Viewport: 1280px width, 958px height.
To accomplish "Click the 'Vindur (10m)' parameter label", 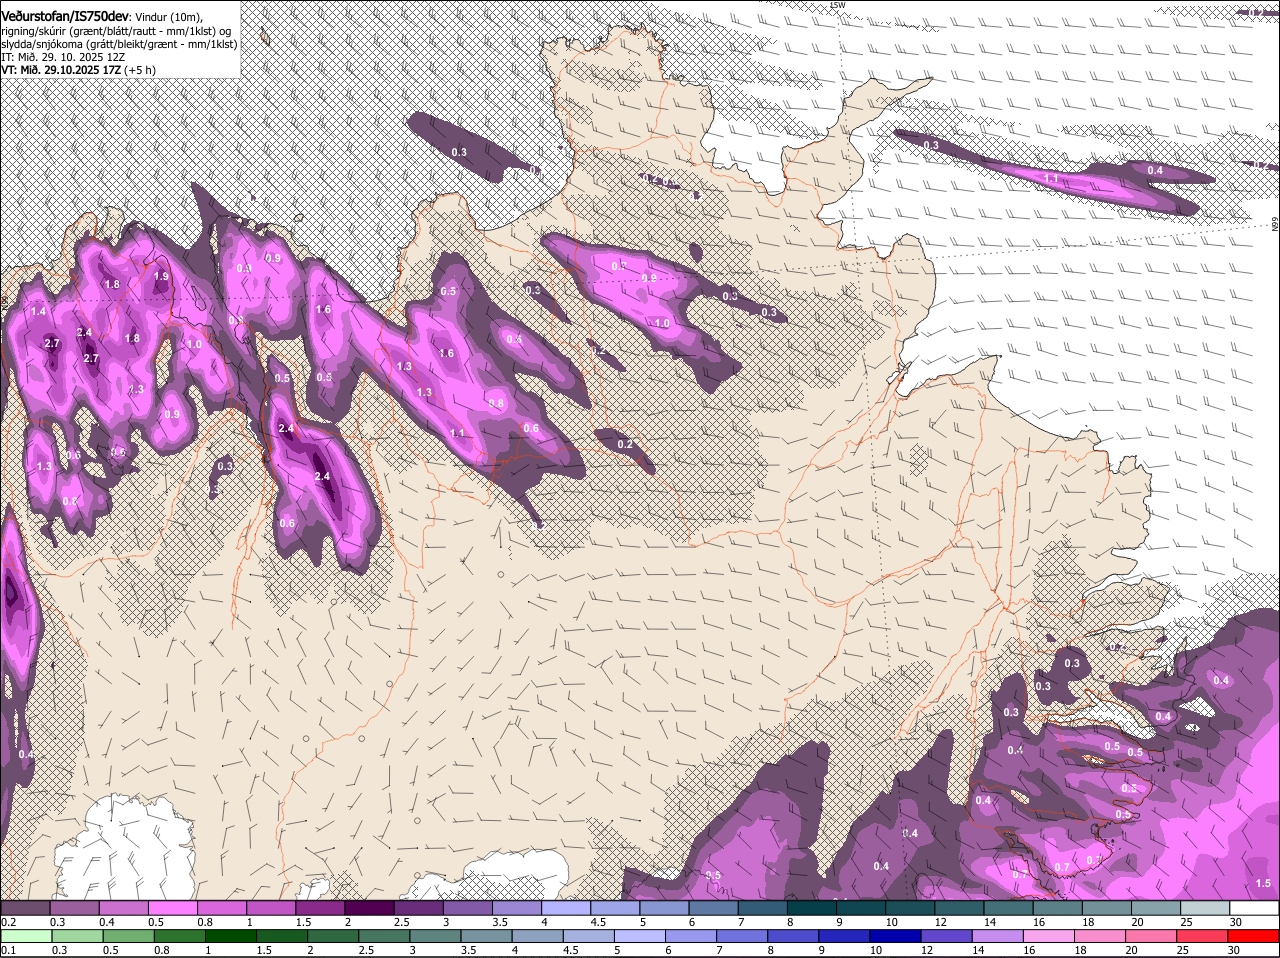I will tap(167, 17).
